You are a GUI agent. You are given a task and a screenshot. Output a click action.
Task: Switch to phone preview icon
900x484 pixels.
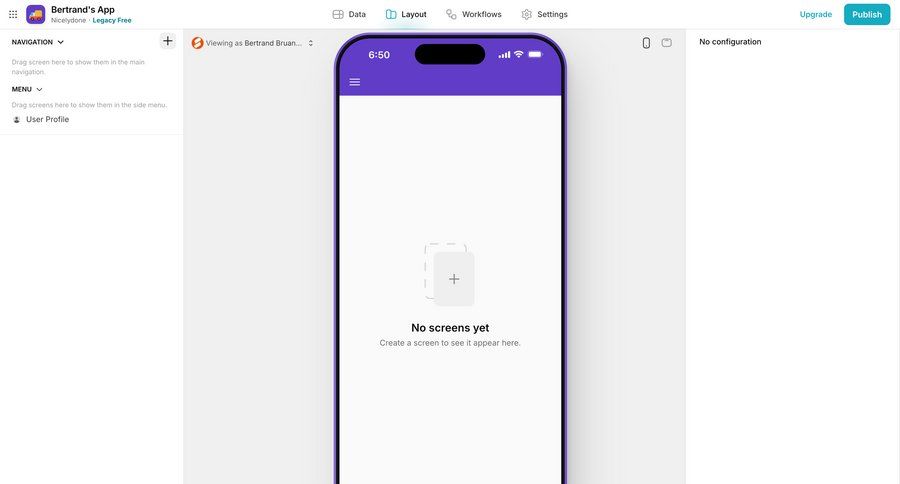point(646,43)
